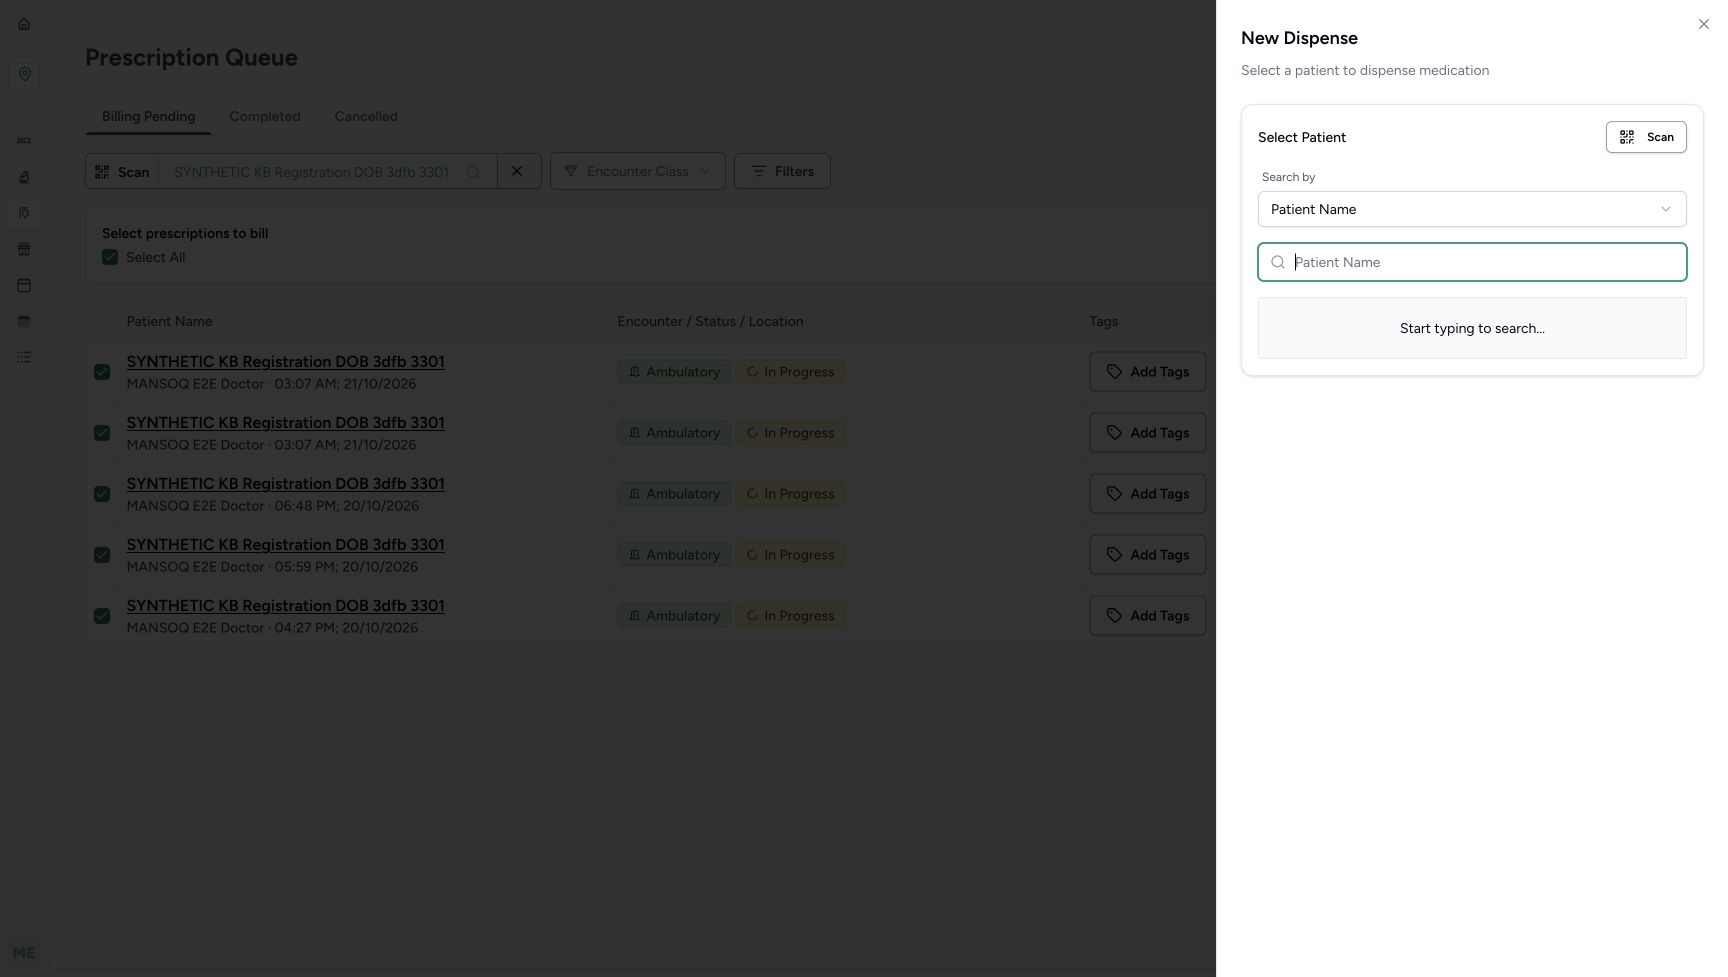Open the Search by Patient Name dropdown
Screen dimensions: 1728x977
(1472, 209)
